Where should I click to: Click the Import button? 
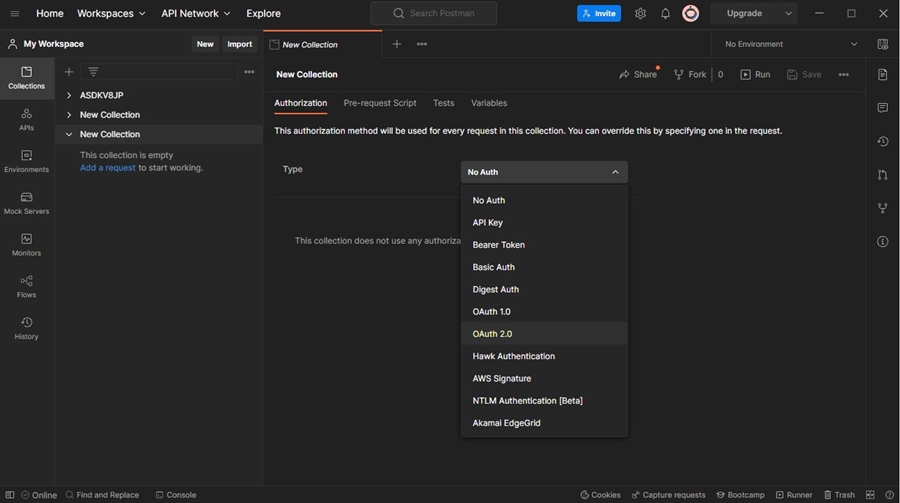pyautogui.click(x=239, y=44)
